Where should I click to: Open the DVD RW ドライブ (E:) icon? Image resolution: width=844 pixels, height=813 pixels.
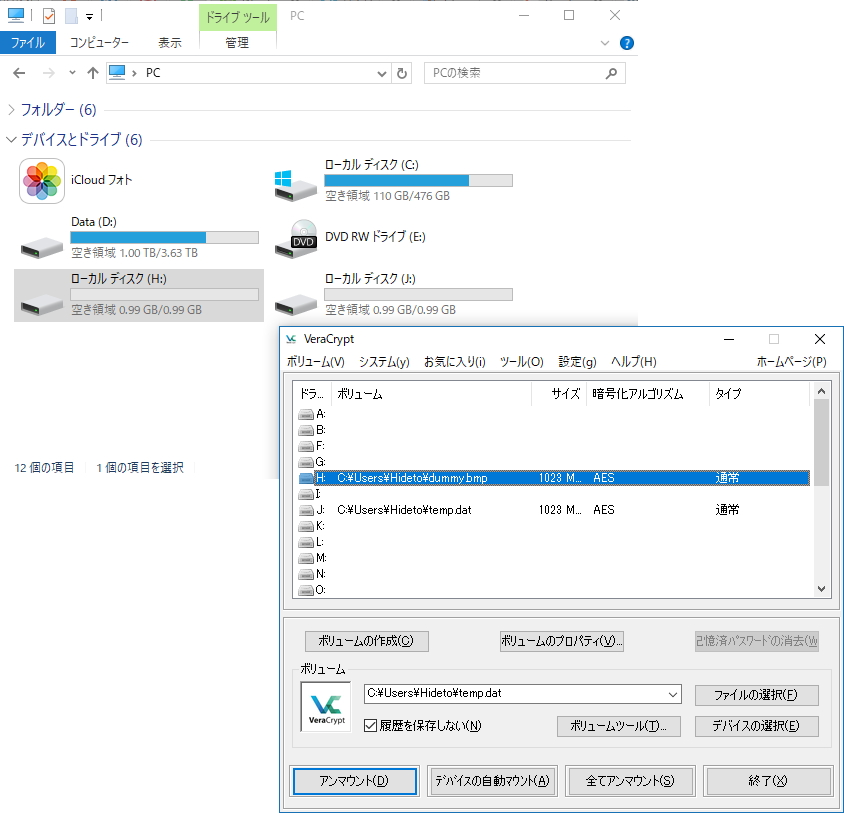point(294,238)
